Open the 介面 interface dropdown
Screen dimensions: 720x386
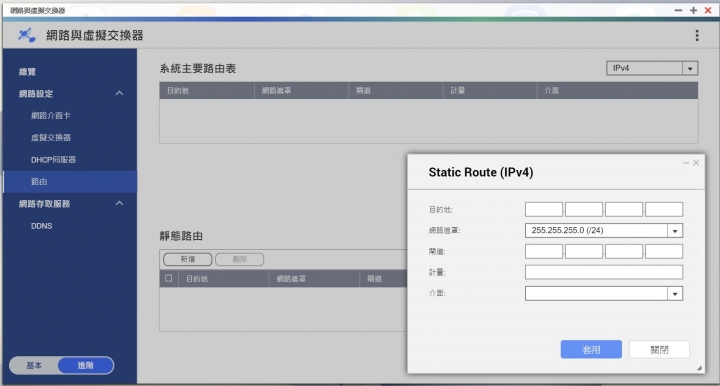coord(604,293)
